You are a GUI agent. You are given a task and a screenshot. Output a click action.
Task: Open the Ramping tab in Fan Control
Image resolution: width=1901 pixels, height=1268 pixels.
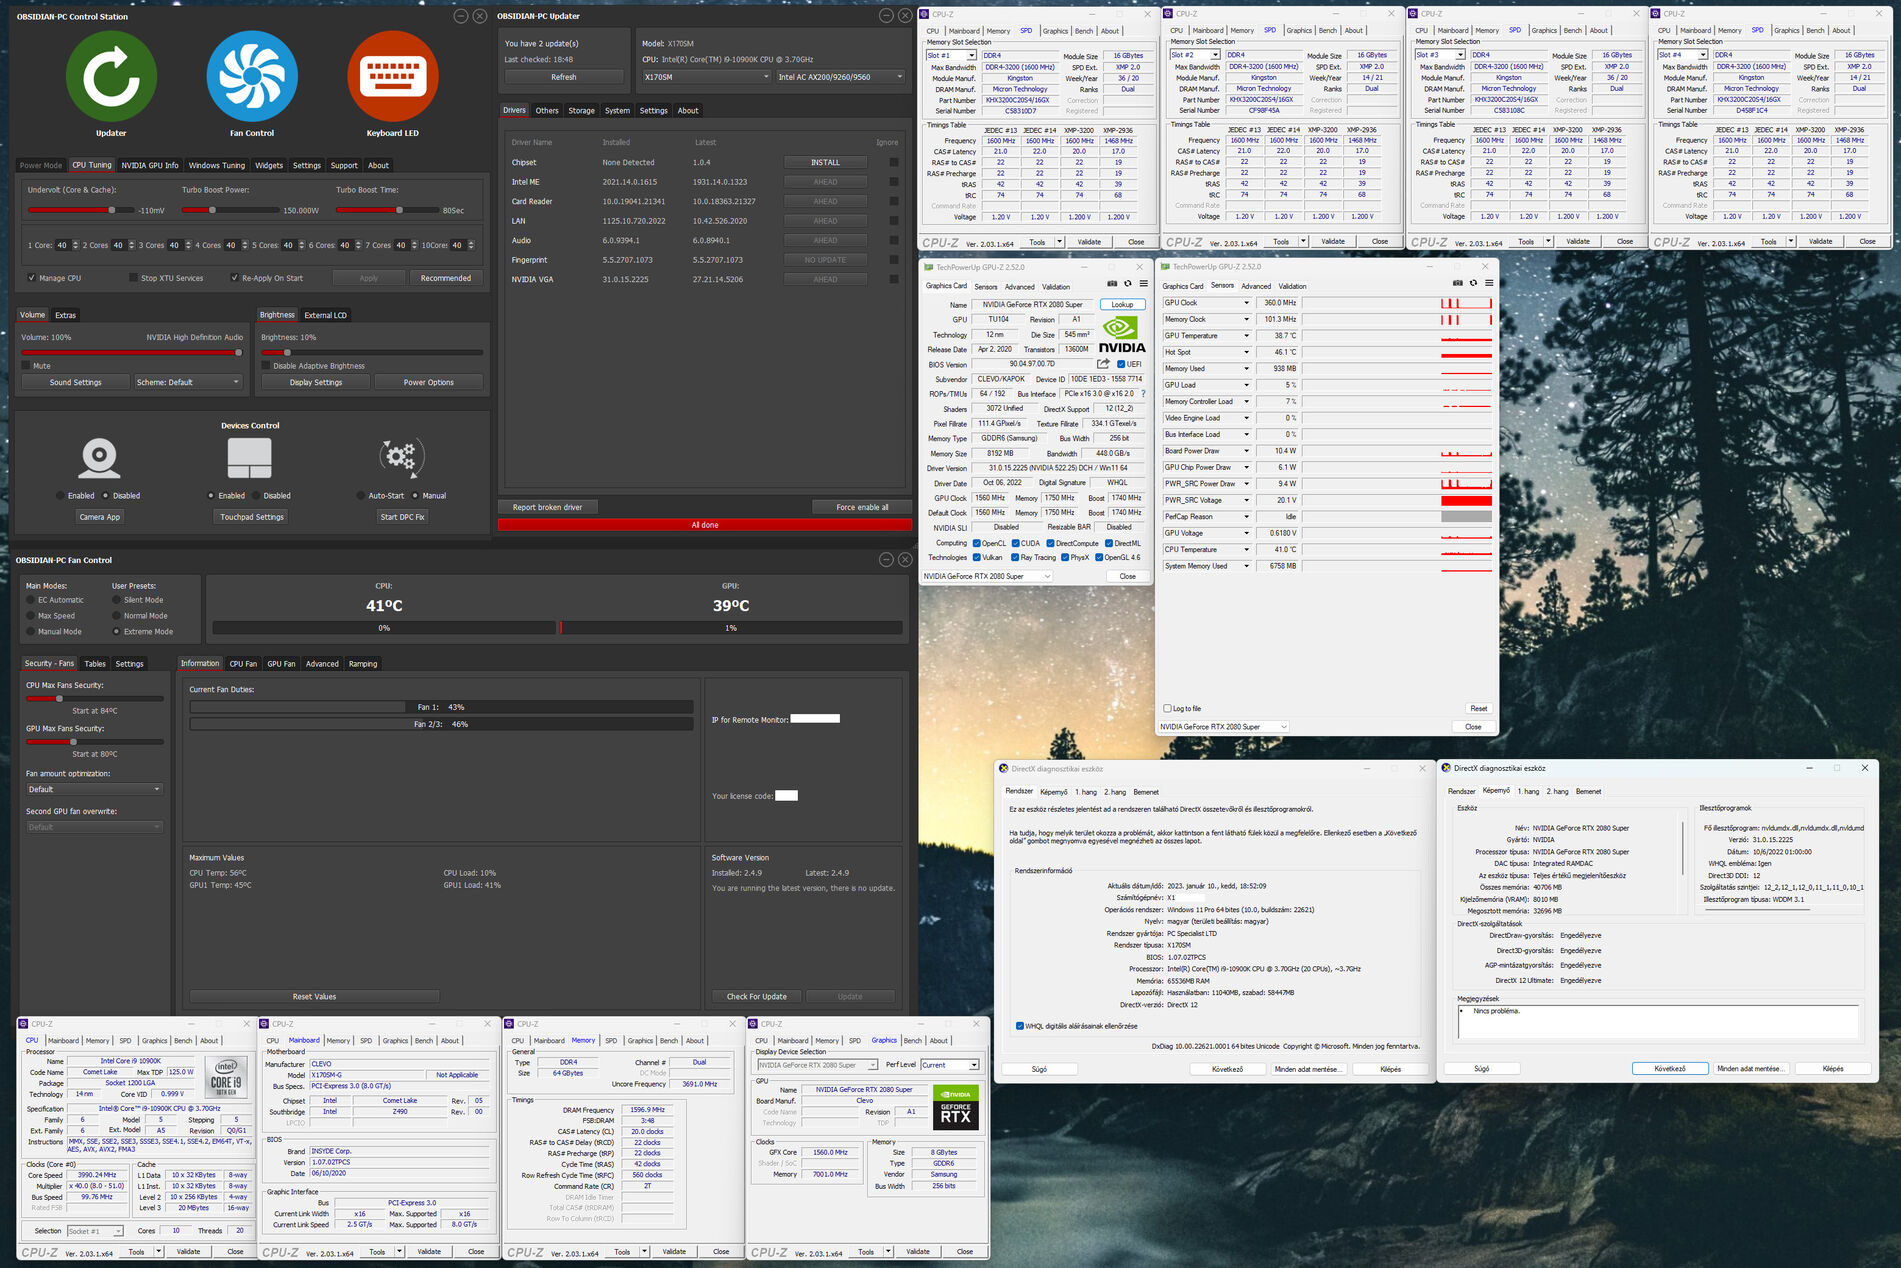click(363, 664)
